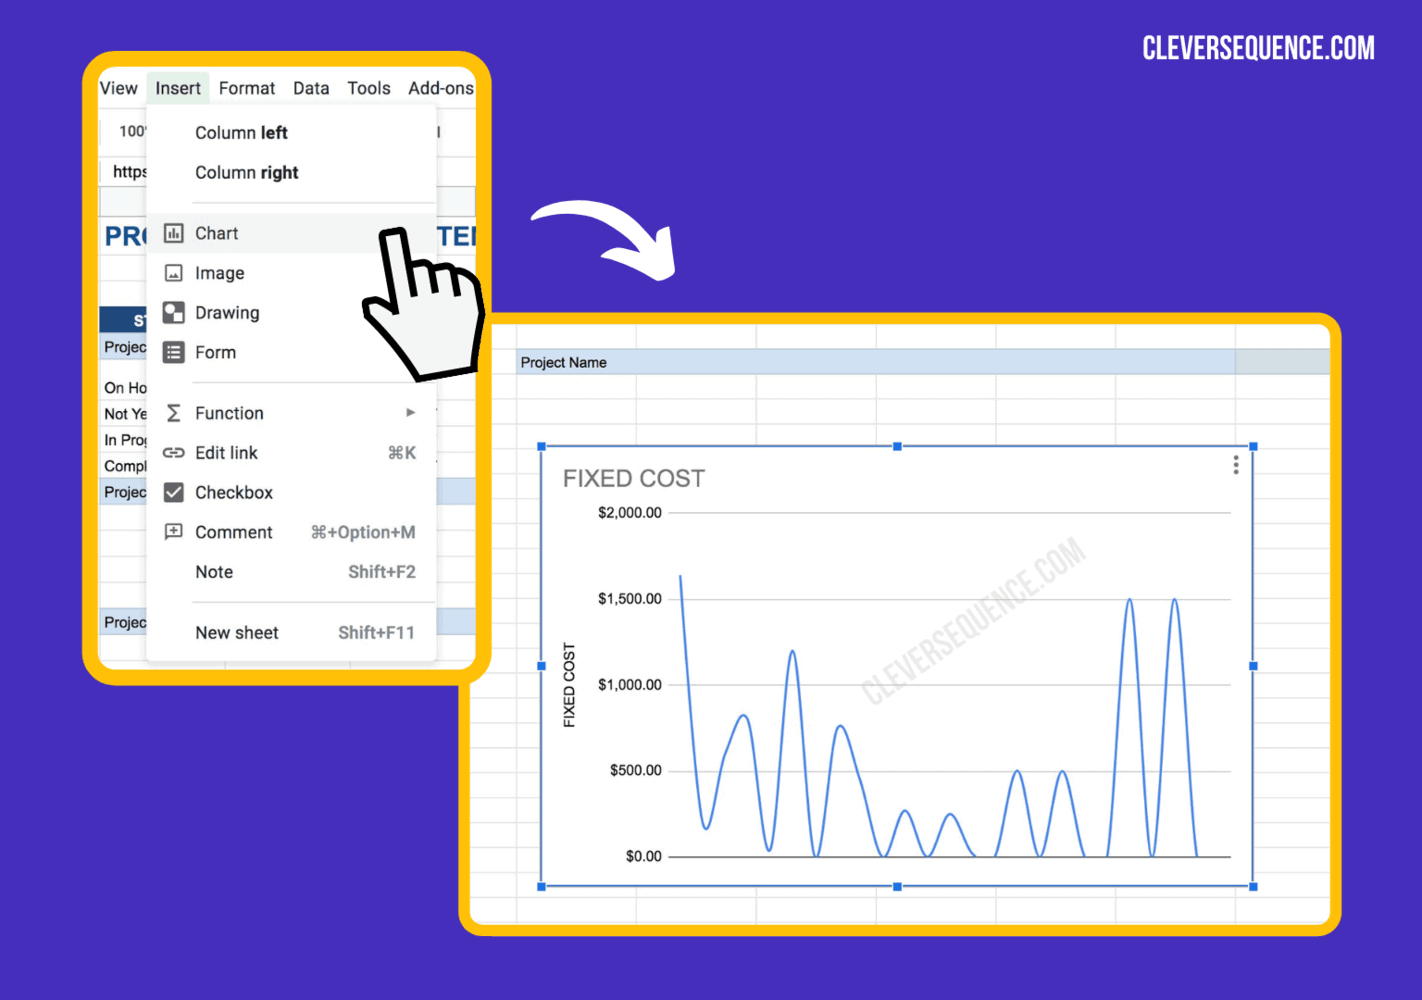Image resolution: width=1422 pixels, height=1000 pixels.
Task: Switch to the Data menu
Action: (x=311, y=88)
